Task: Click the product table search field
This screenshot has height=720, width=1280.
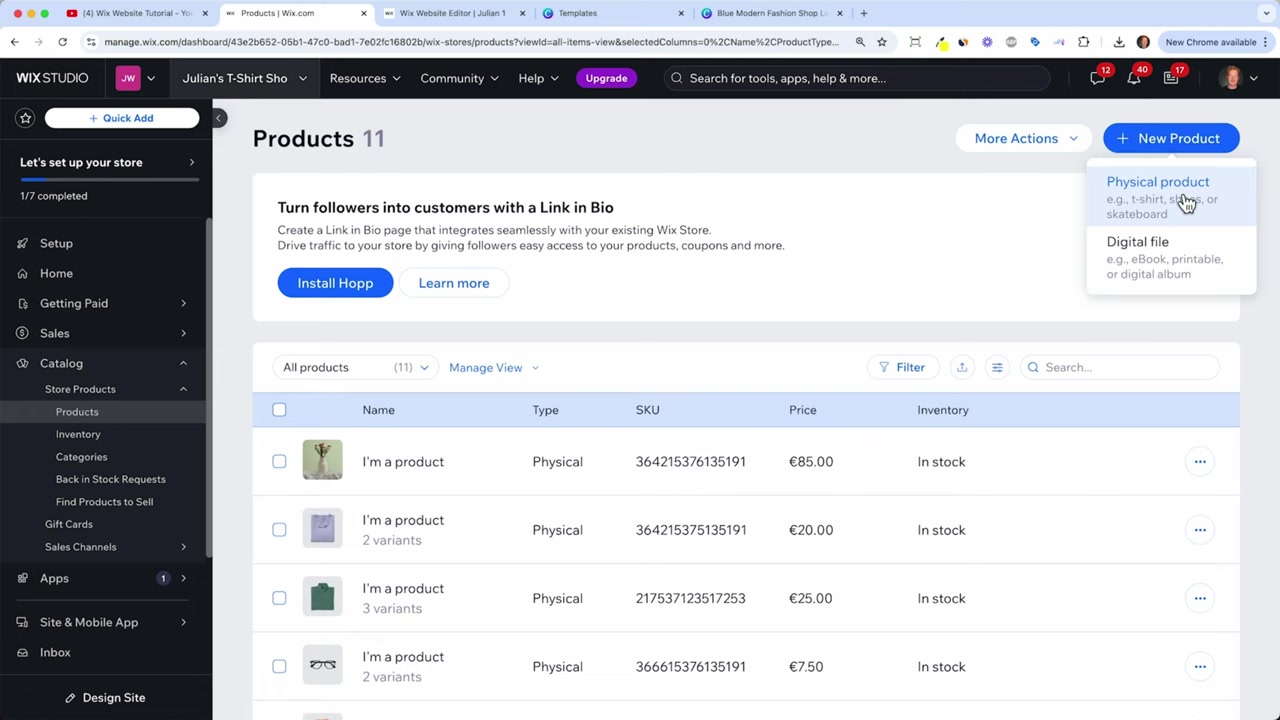Action: 1120,367
